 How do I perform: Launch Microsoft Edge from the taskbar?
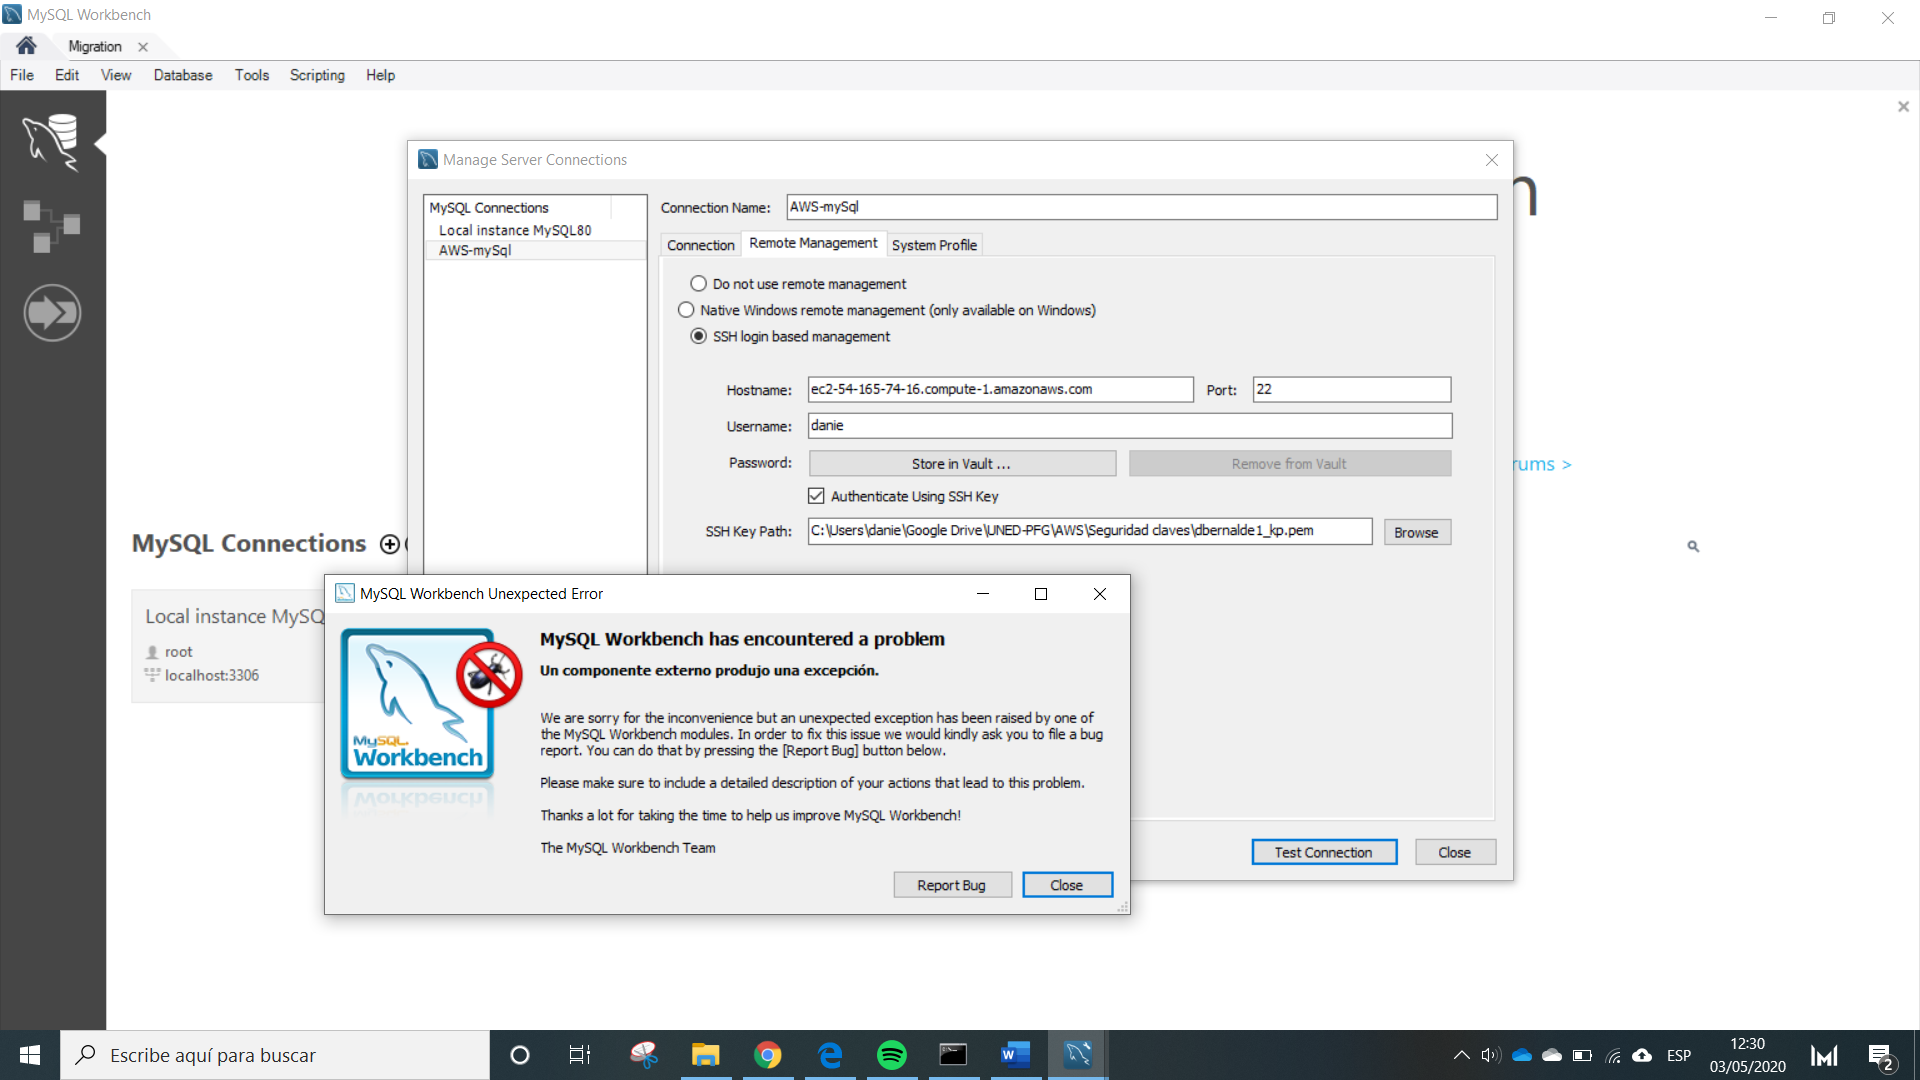[830, 1055]
